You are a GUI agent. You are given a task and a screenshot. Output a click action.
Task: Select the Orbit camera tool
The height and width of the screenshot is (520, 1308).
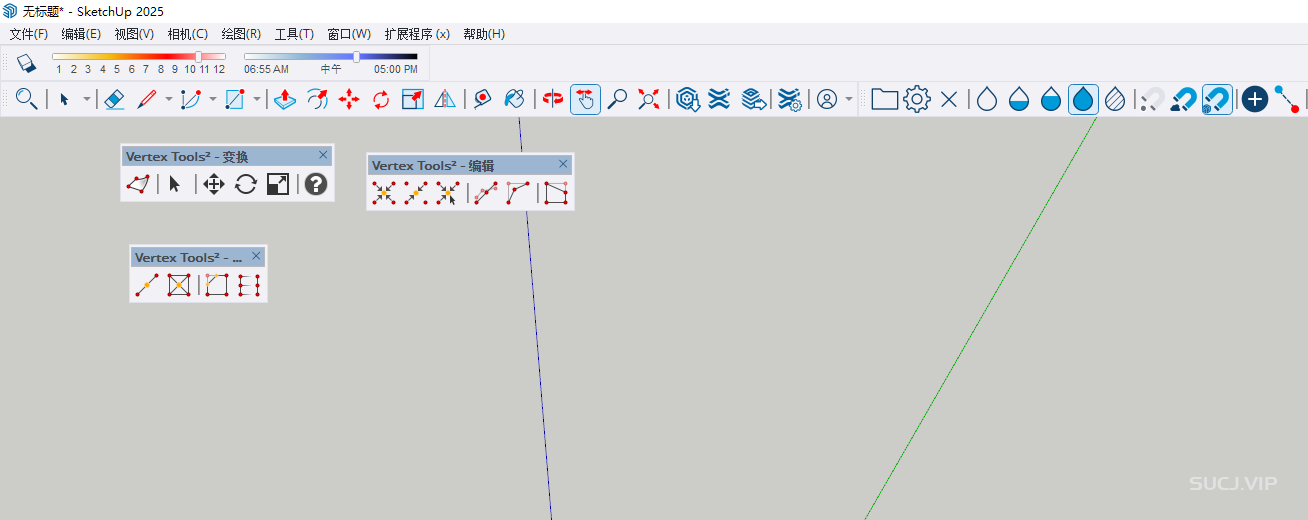(x=553, y=99)
